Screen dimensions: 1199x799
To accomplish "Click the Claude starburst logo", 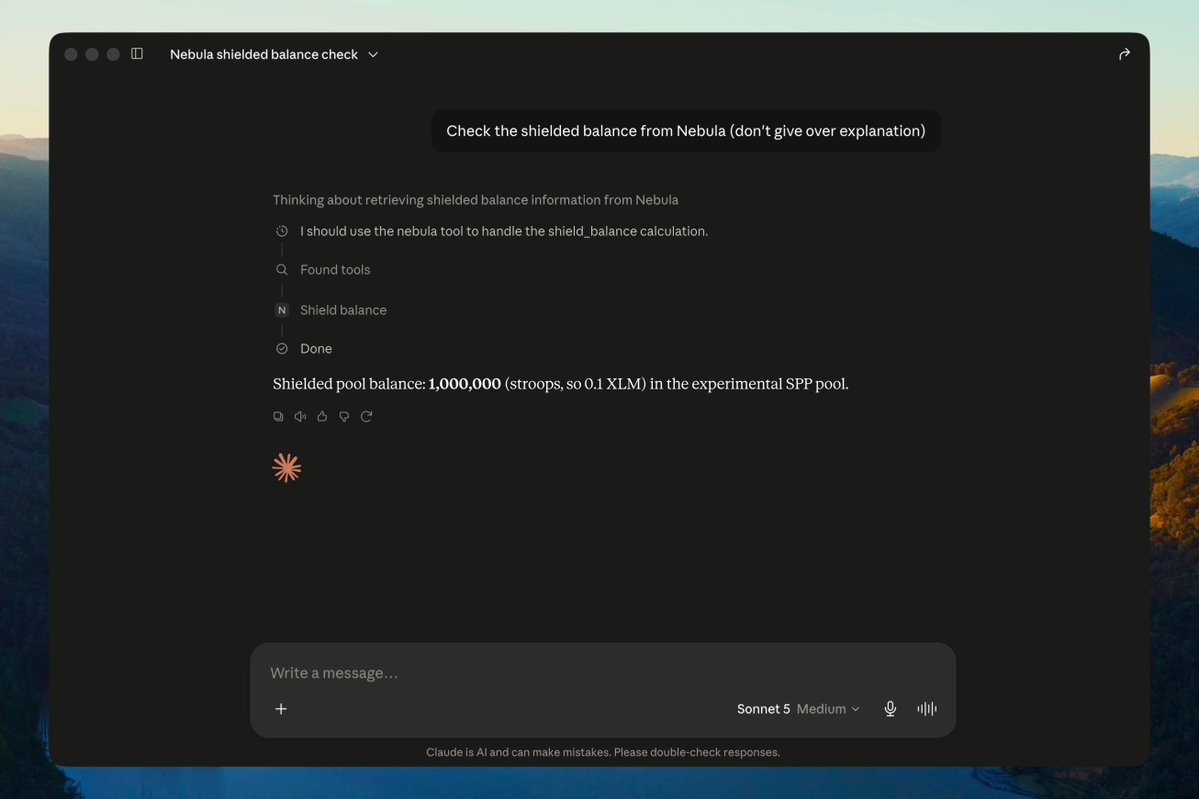I will (x=287, y=467).
